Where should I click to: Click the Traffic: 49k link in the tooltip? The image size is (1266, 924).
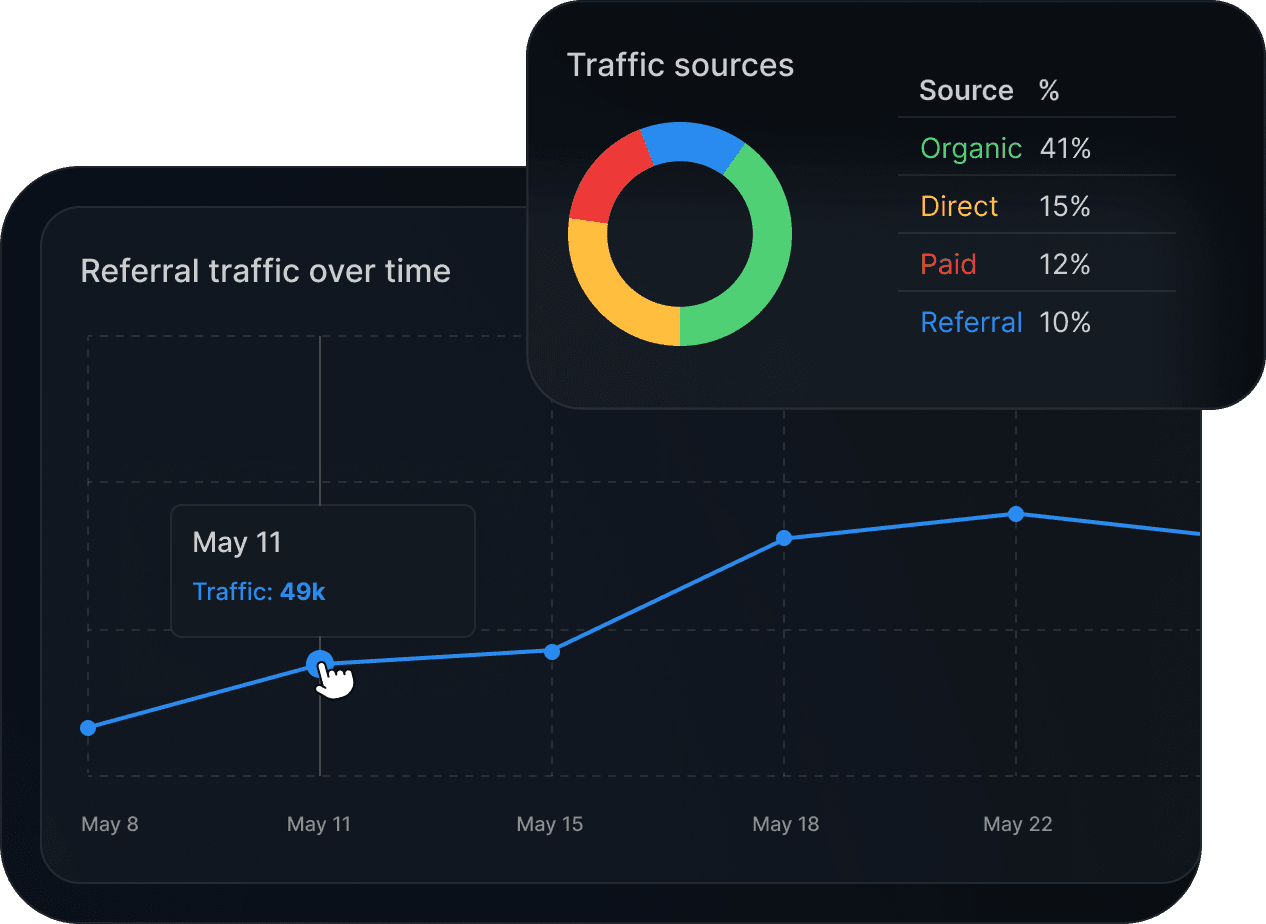[258, 591]
